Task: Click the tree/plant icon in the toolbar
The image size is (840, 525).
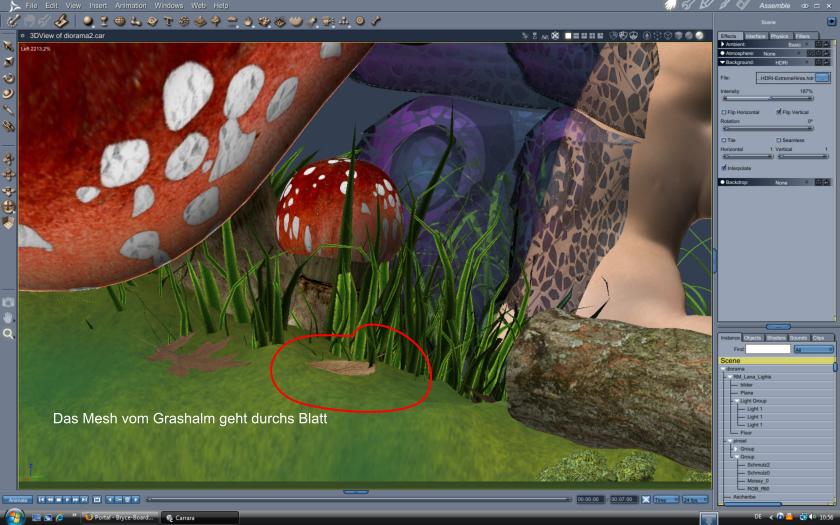Action: click(216, 21)
